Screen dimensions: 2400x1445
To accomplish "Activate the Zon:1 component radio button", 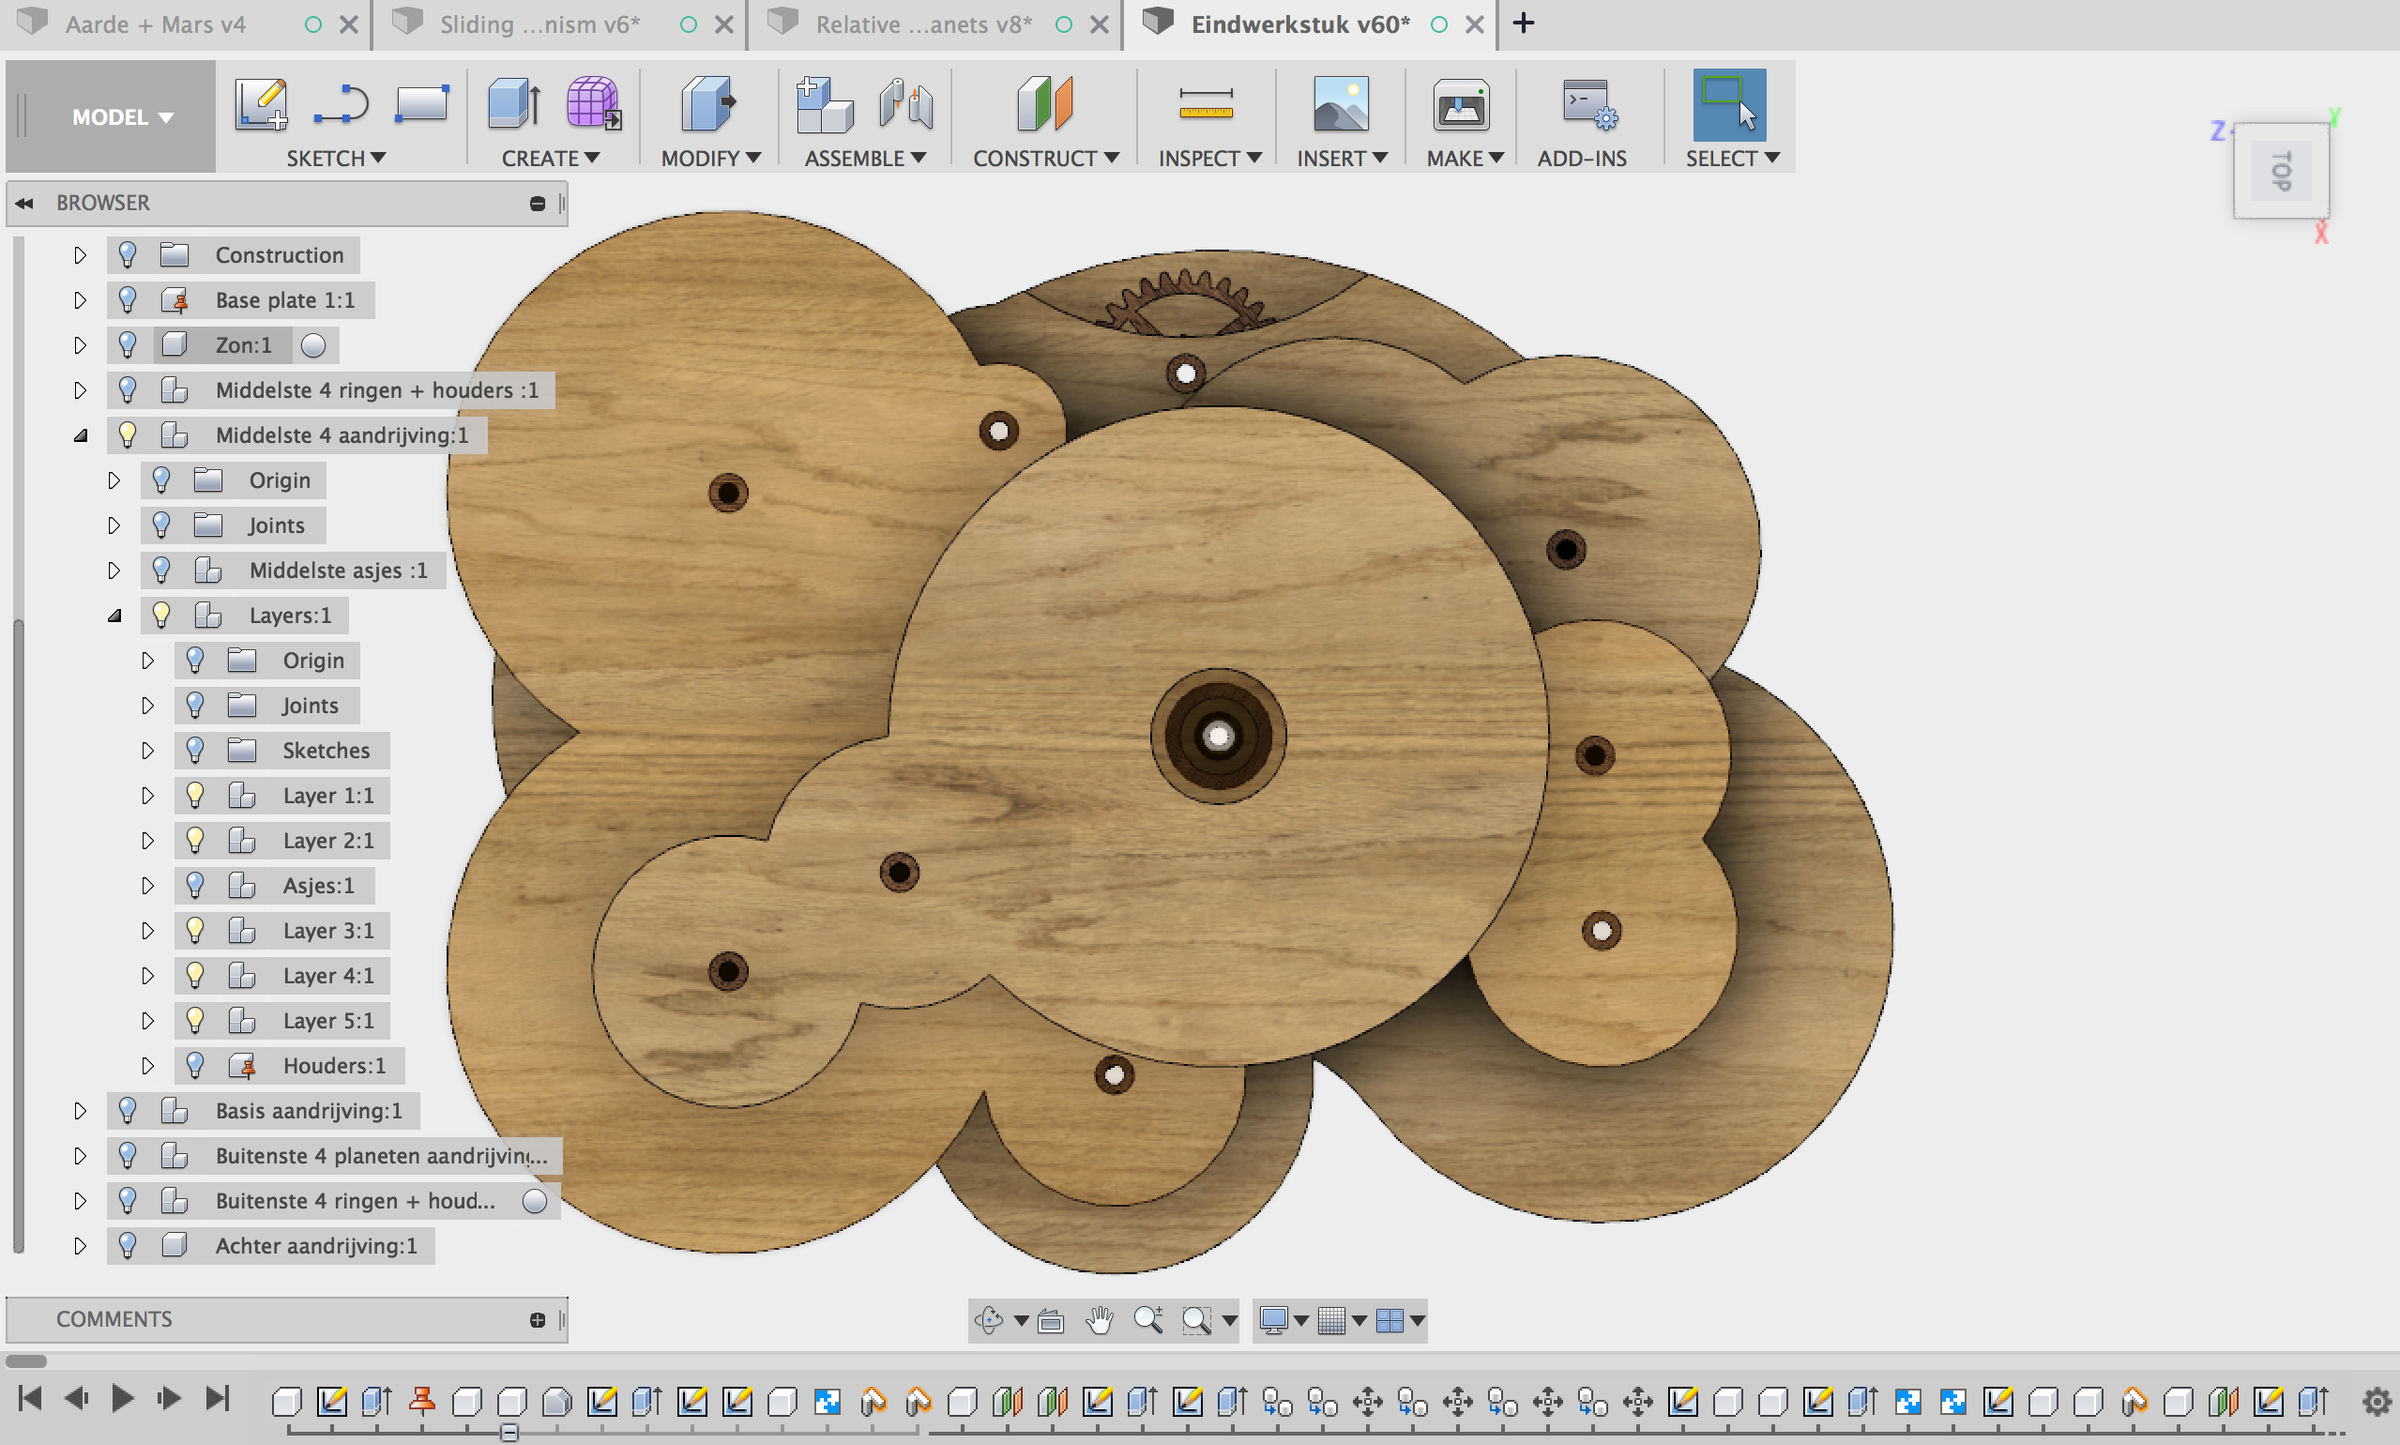I will point(313,345).
